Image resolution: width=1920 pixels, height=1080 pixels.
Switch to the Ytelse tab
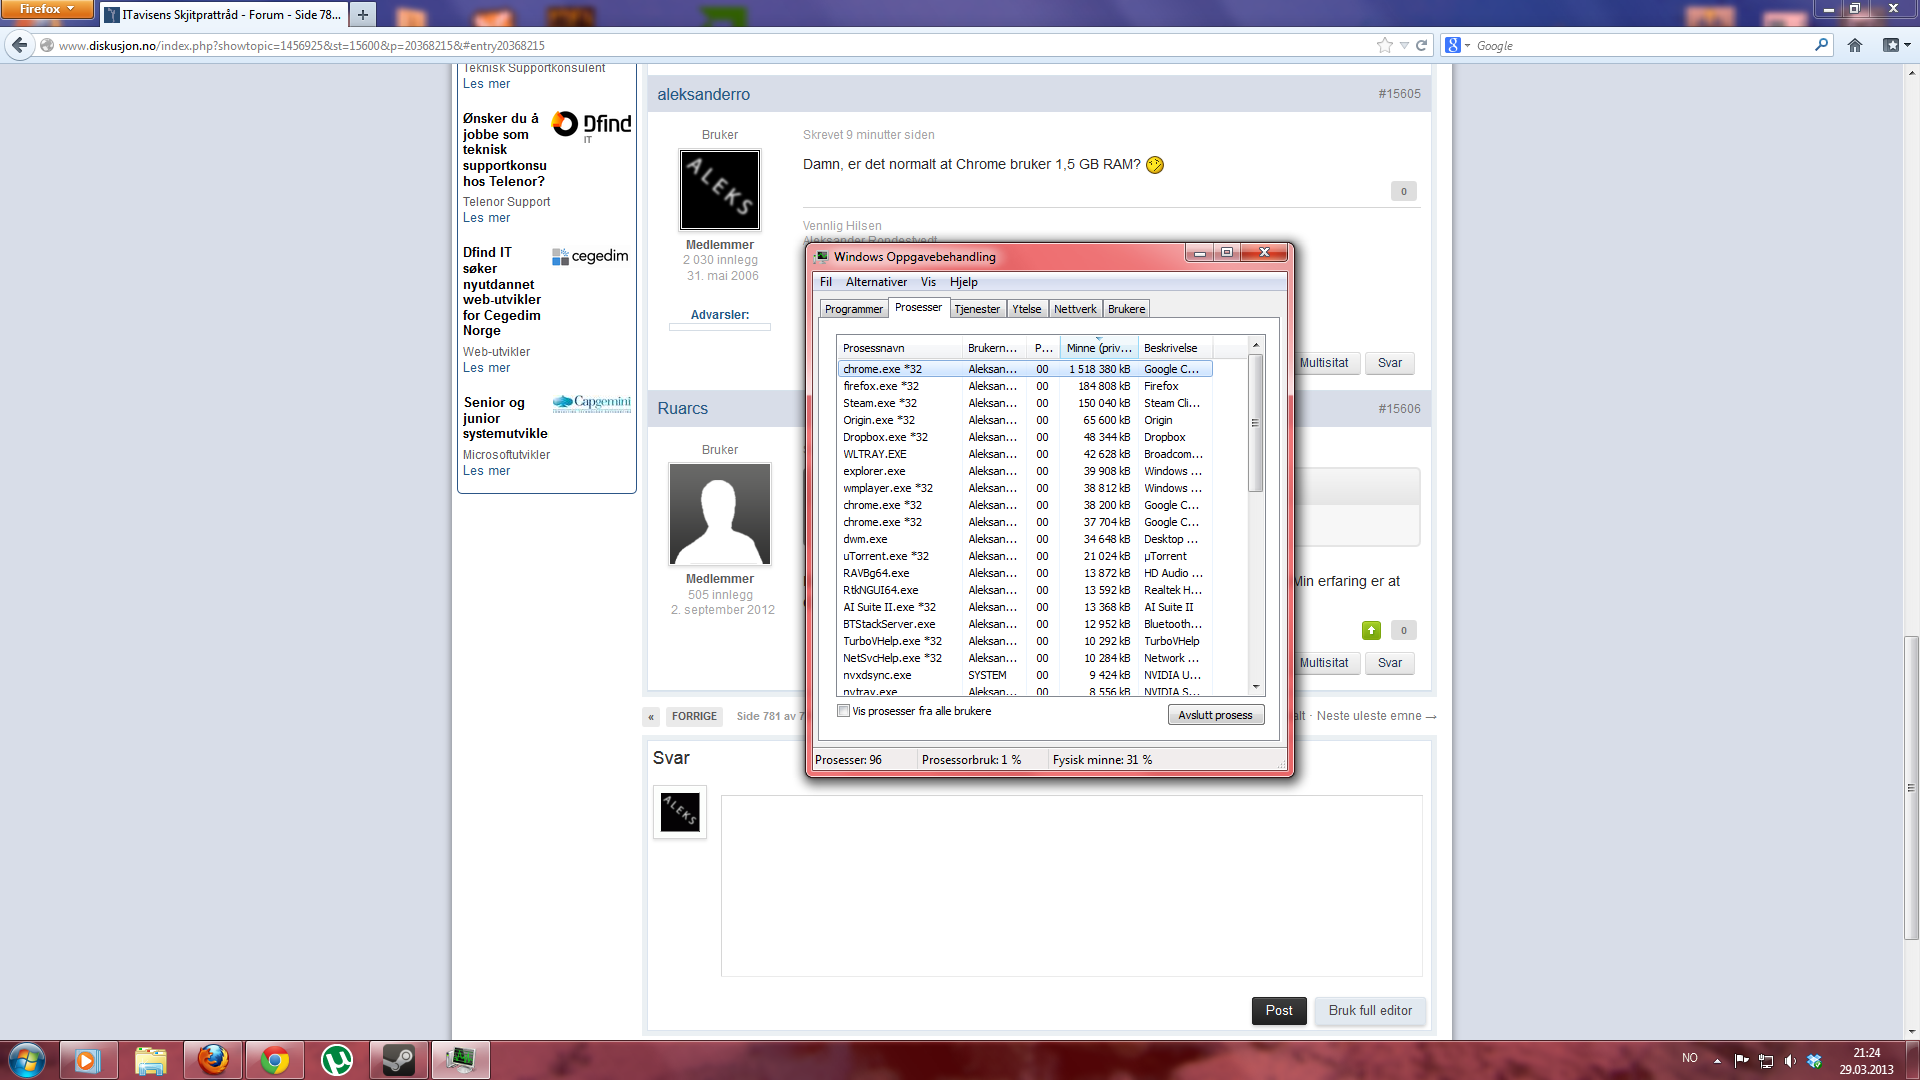(x=1027, y=309)
